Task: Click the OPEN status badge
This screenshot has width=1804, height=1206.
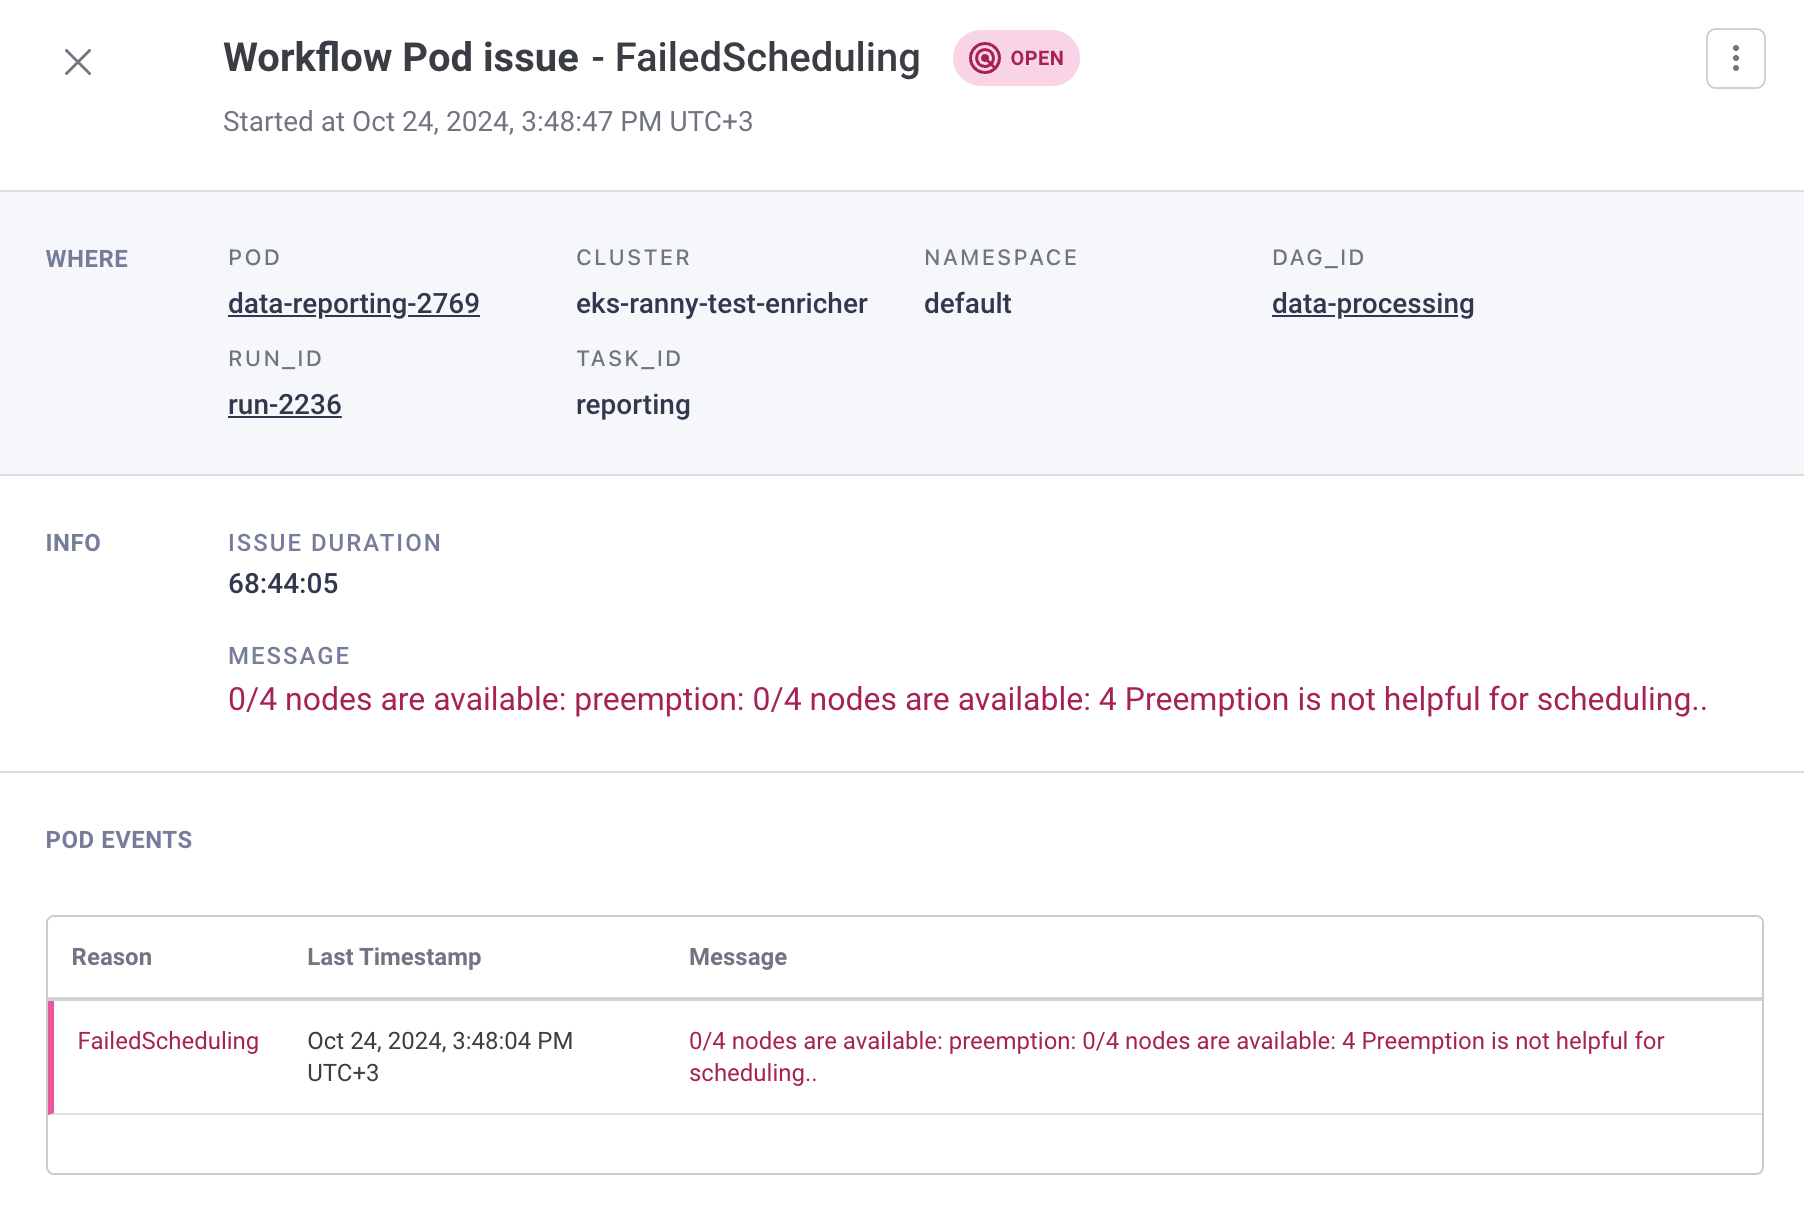Action: [x=1016, y=58]
